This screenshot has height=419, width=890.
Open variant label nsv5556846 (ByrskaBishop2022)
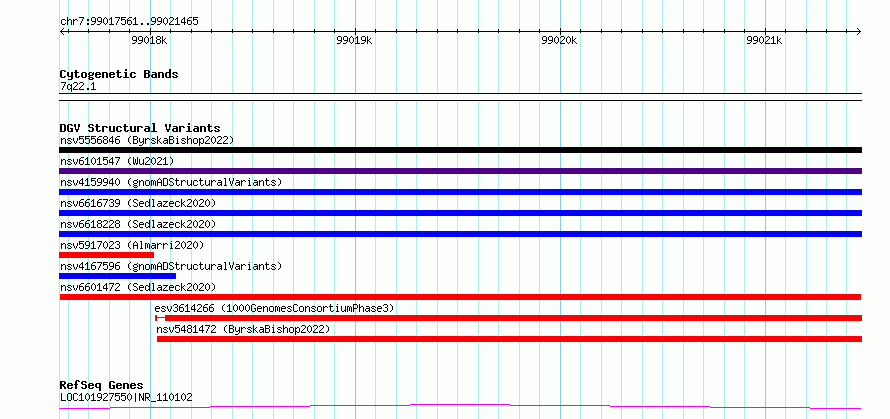point(147,140)
